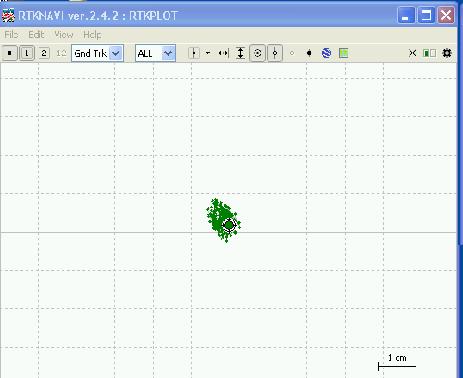
Task: Click the fit horizontal arrows icon
Action: 223,53
